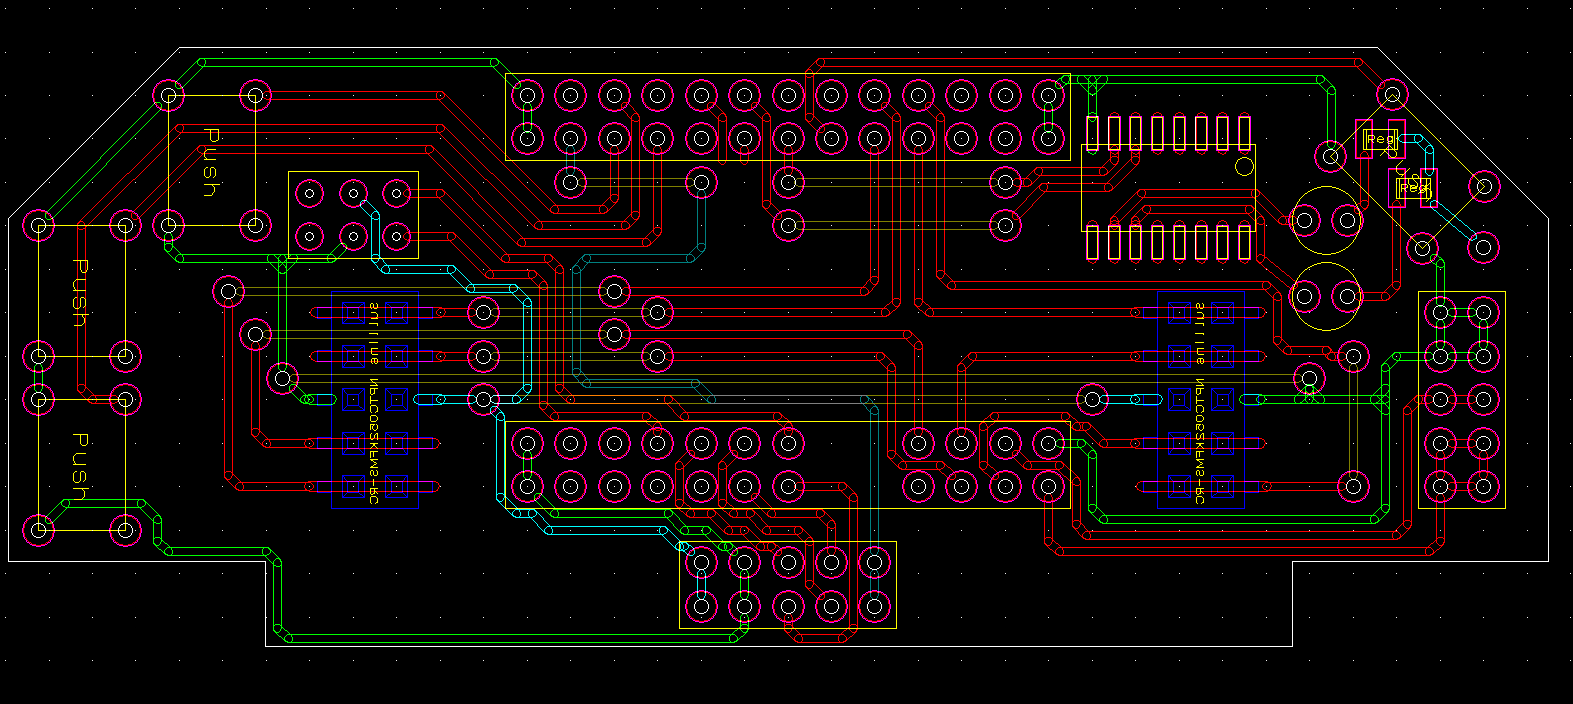Screen dimensions: 1573x704
Task: Select bottom-right pad of the bottom-center header
Action: coord(875,606)
